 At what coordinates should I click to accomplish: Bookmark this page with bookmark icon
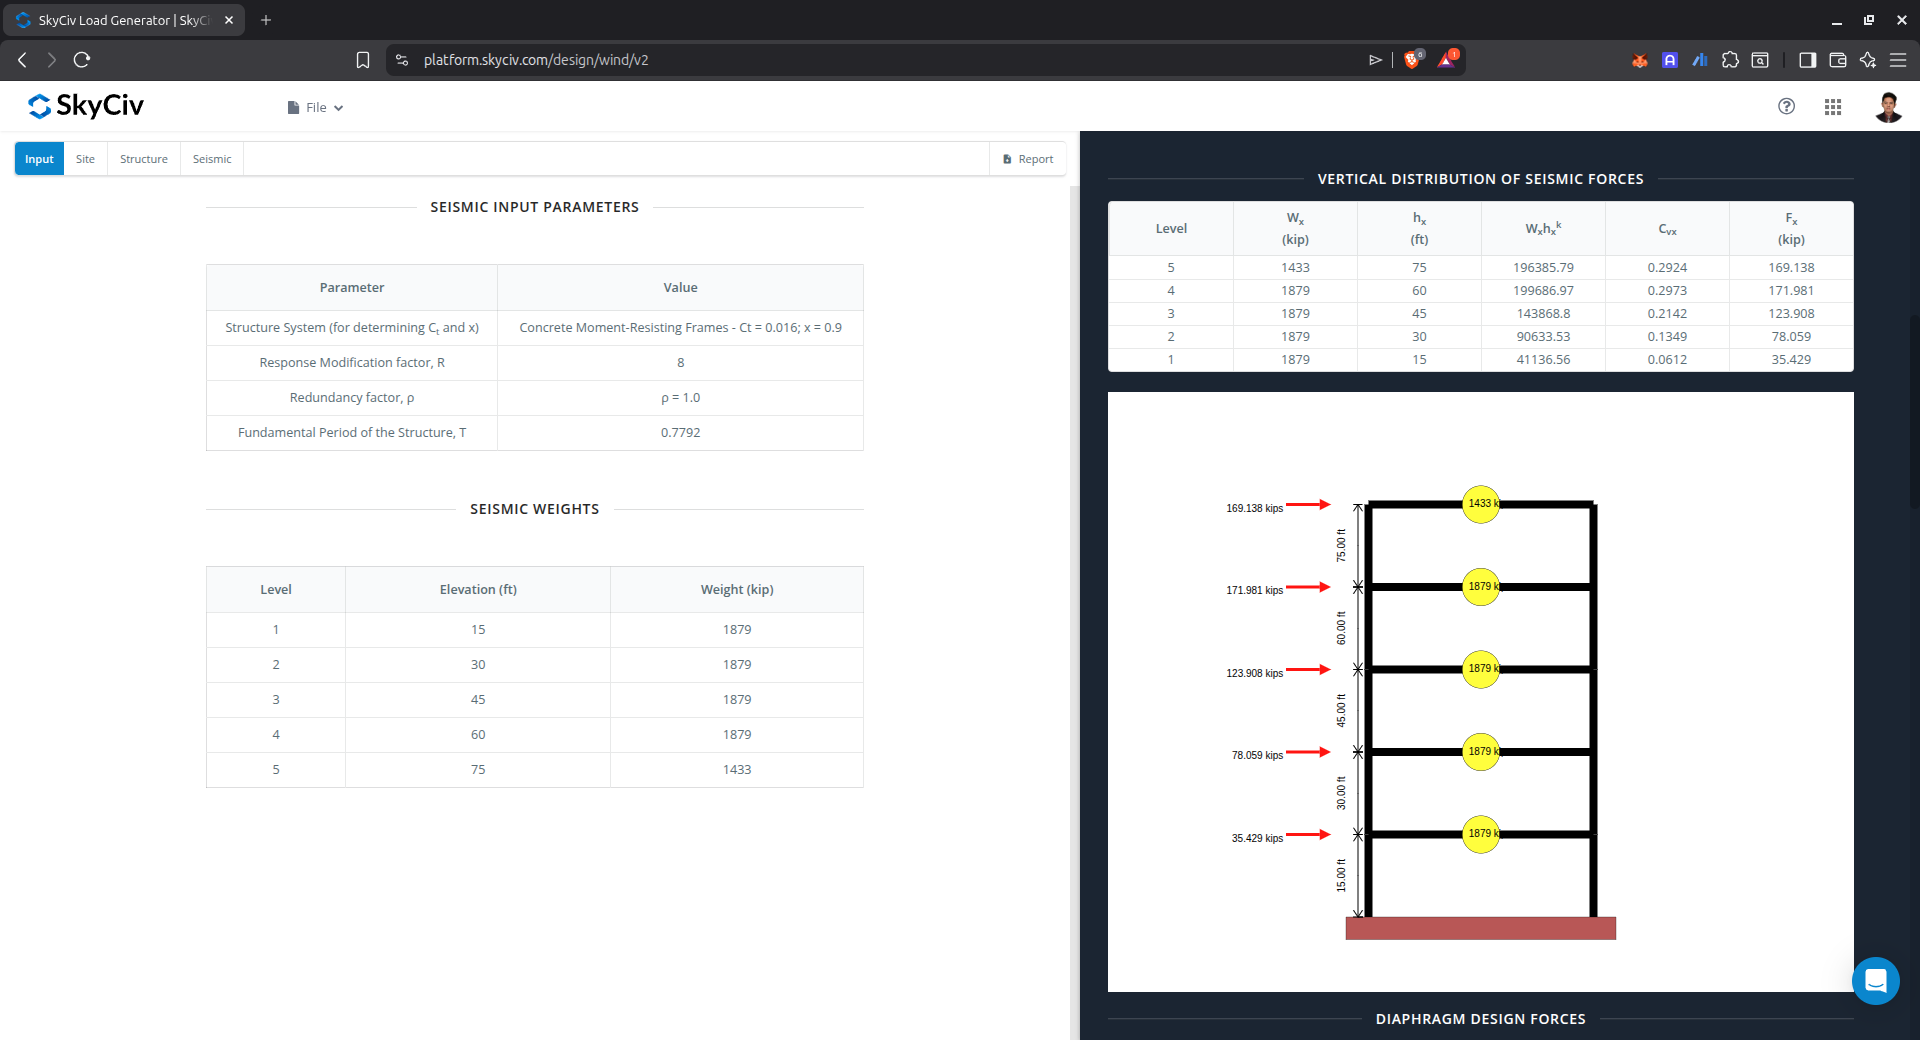coord(363,60)
